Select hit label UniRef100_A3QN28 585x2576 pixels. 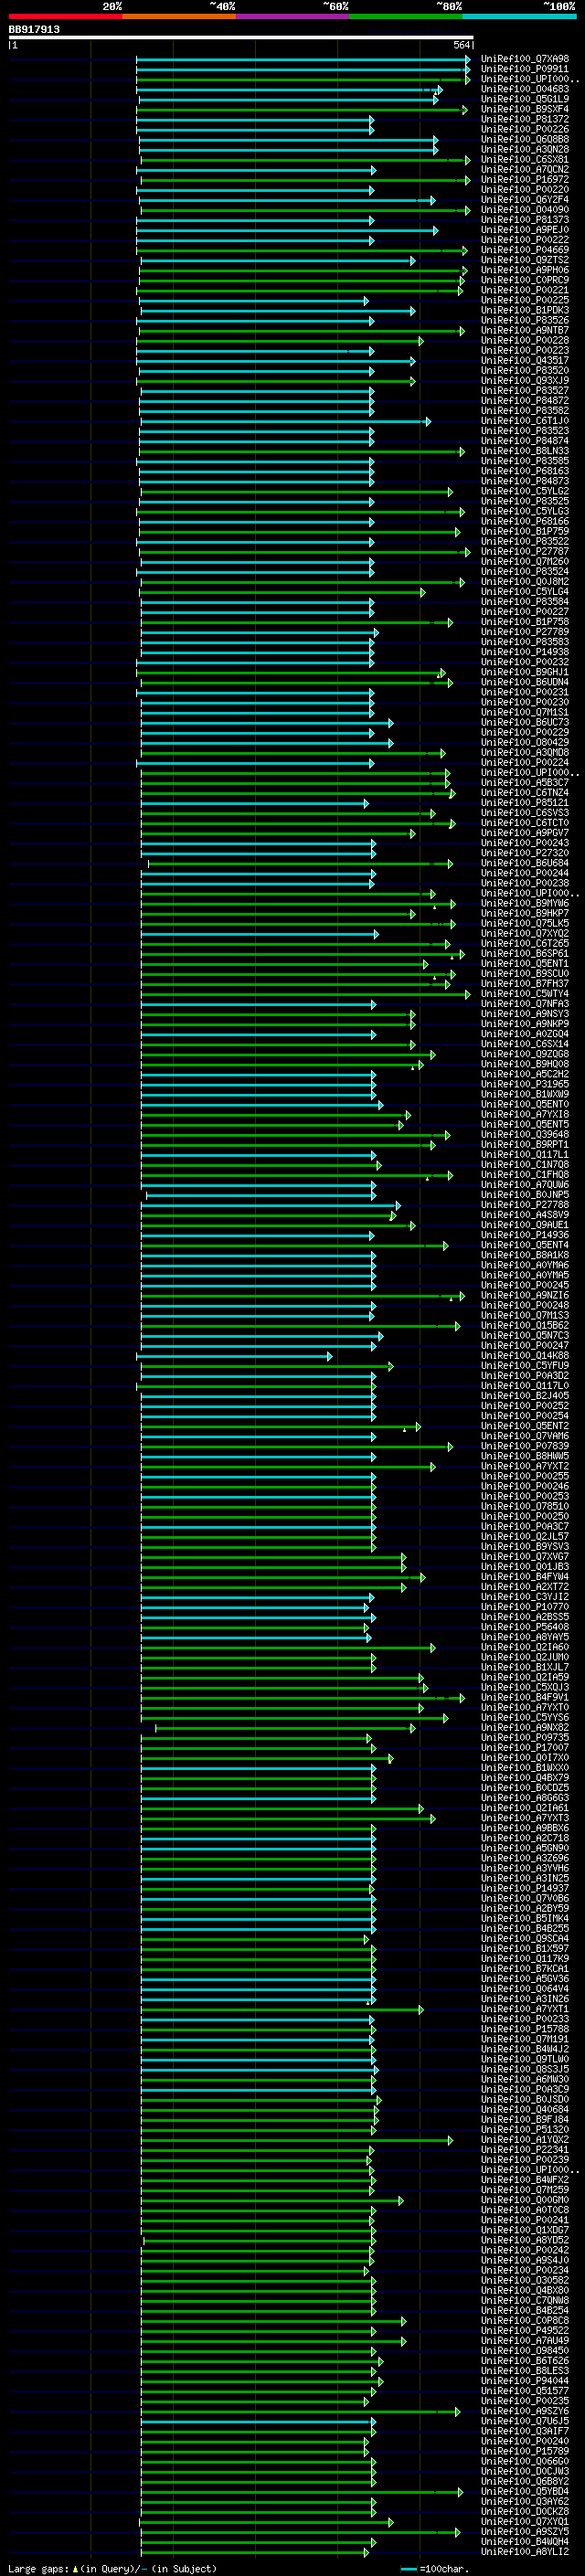525,149
